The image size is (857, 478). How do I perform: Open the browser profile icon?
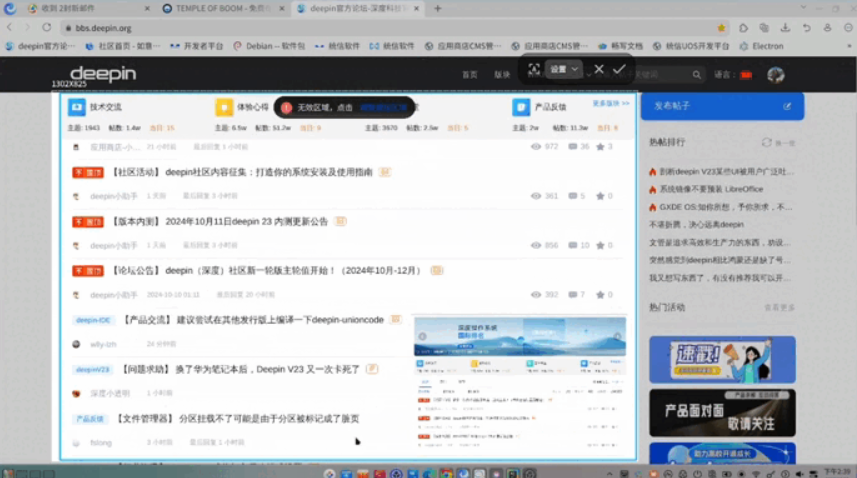[827, 27]
